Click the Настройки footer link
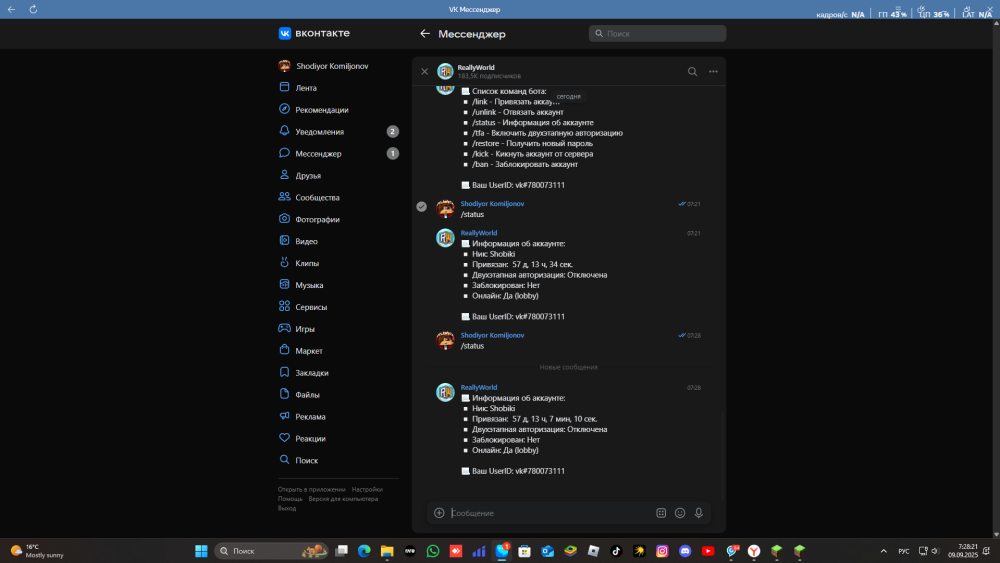Screen dimensions: 1000x563 [367, 490]
